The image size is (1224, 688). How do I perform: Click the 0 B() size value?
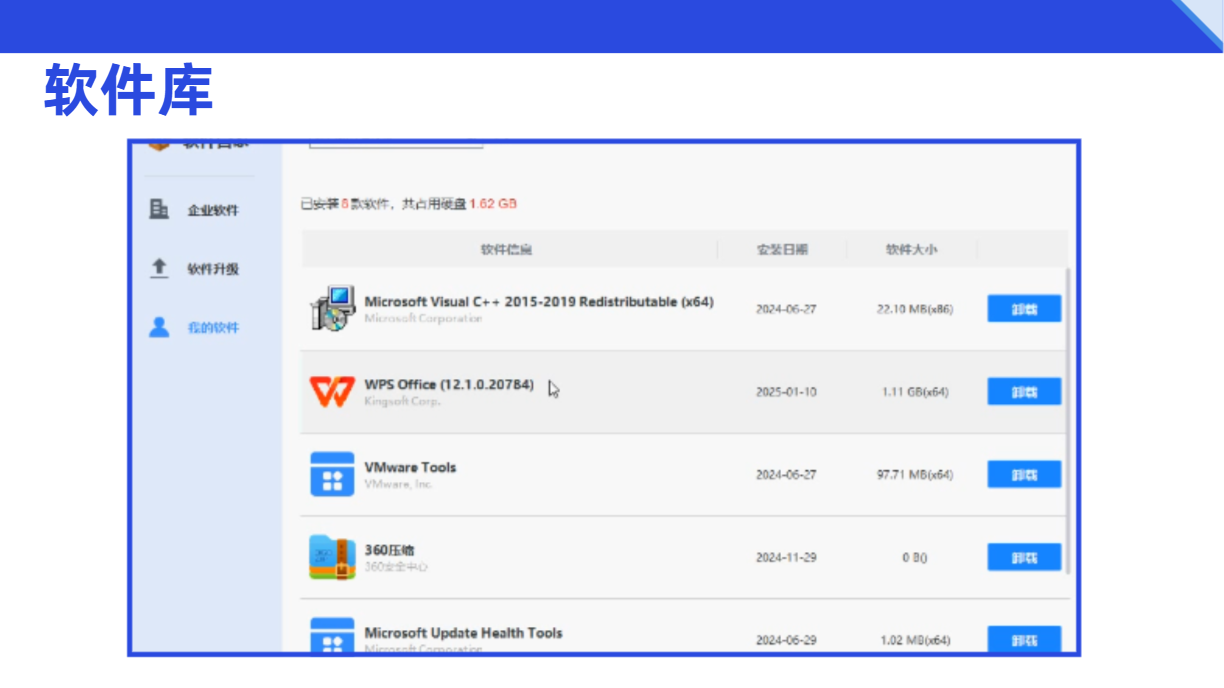coord(914,558)
